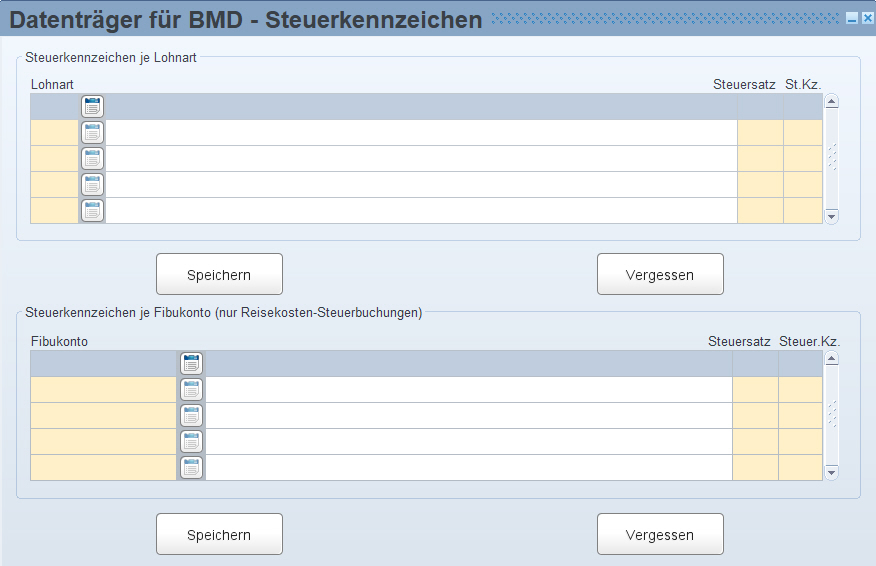Focus Lohnart code field in first row
876x566 pixels.
pos(54,107)
